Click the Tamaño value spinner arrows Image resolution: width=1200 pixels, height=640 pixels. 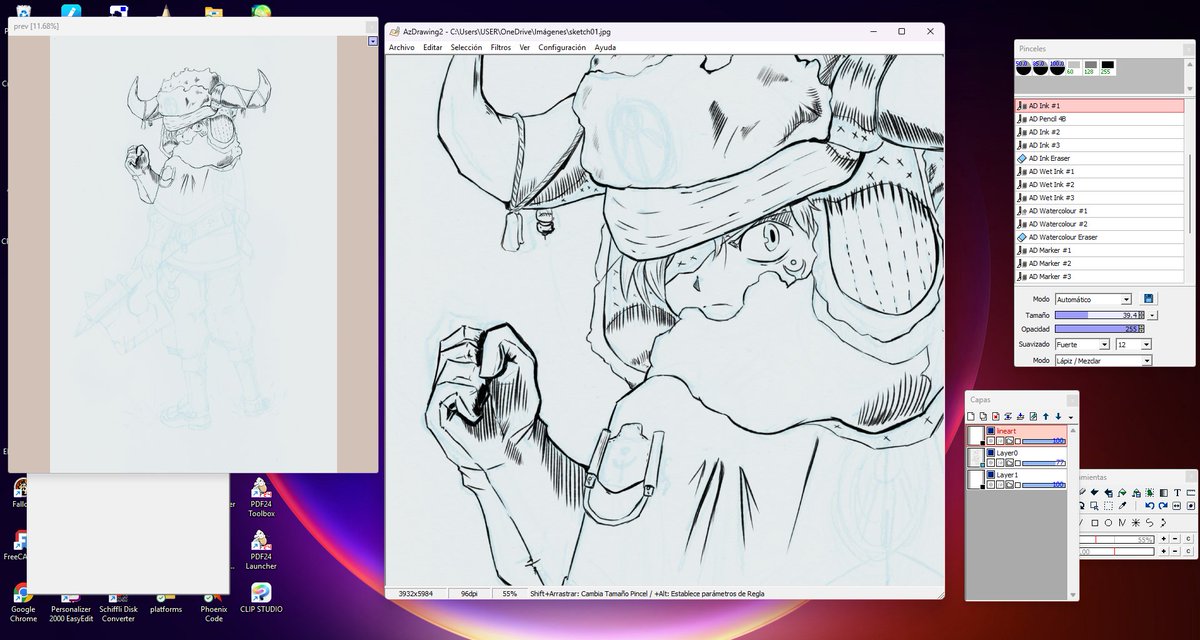[1141, 315]
